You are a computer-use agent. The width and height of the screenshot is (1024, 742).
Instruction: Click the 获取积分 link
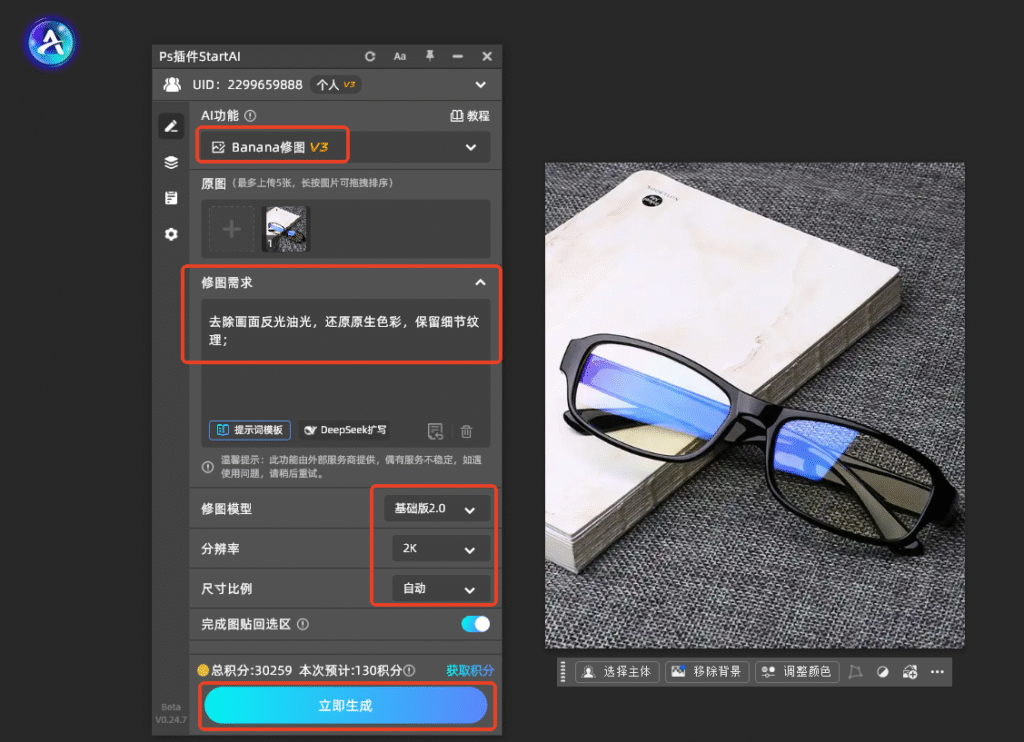470,670
